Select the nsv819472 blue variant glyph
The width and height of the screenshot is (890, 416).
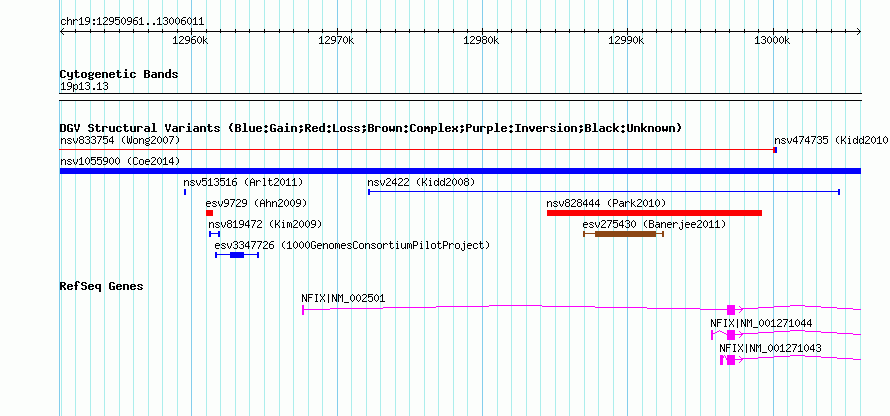coord(215,234)
